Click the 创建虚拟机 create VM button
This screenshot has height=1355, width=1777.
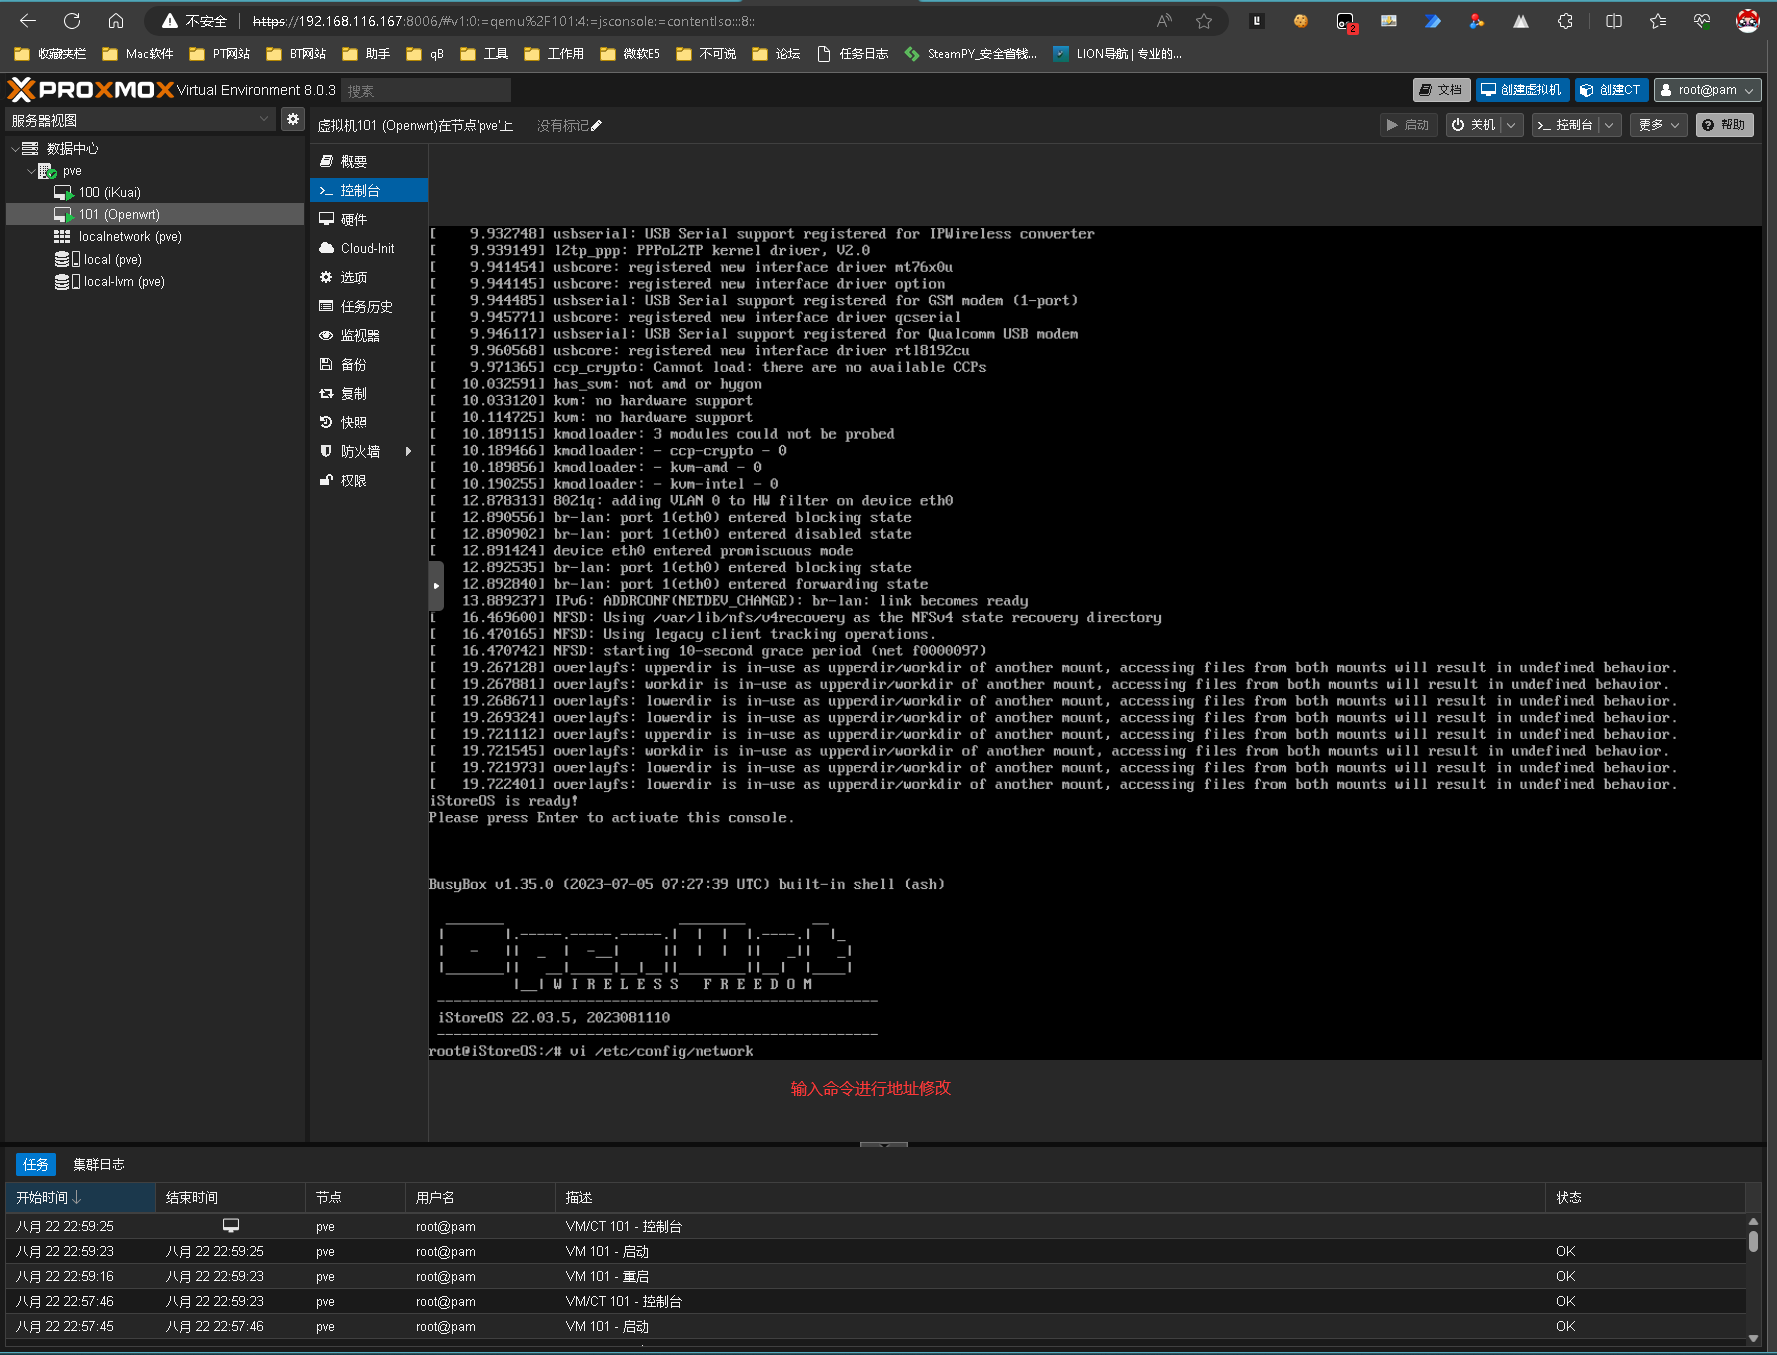coord(1521,90)
